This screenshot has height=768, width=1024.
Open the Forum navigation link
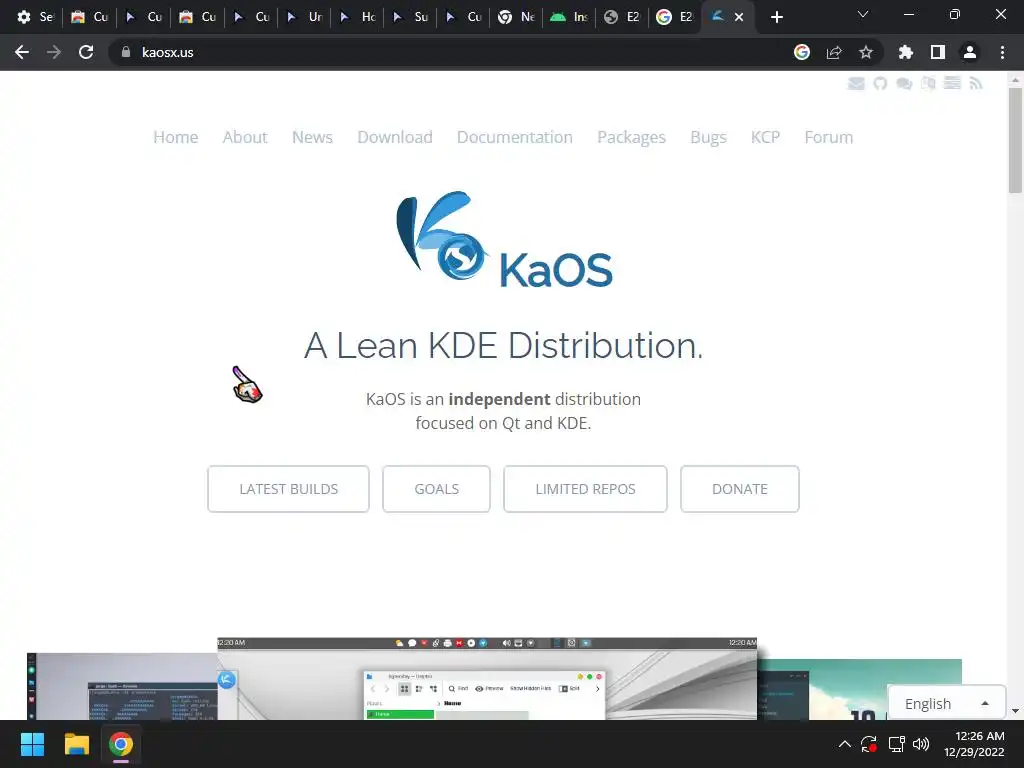829,137
